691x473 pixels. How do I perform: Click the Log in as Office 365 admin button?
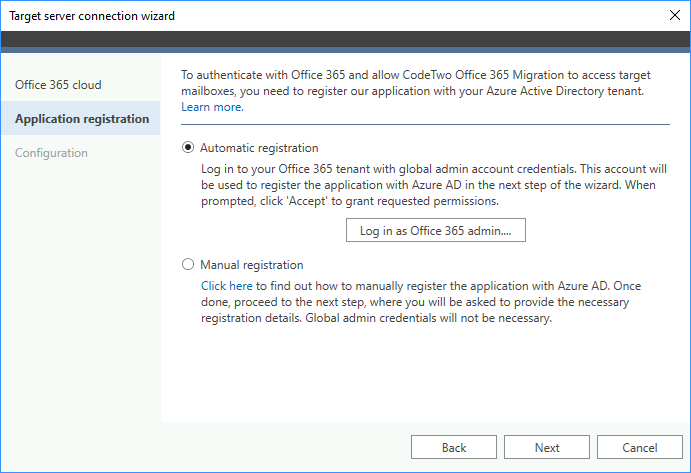(x=435, y=230)
